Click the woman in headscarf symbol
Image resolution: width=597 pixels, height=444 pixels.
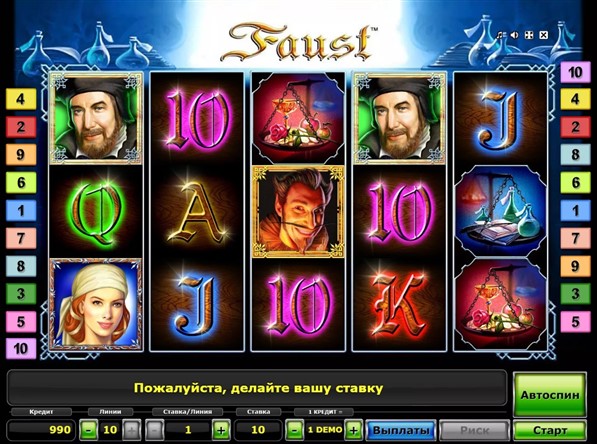pos(95,305)
